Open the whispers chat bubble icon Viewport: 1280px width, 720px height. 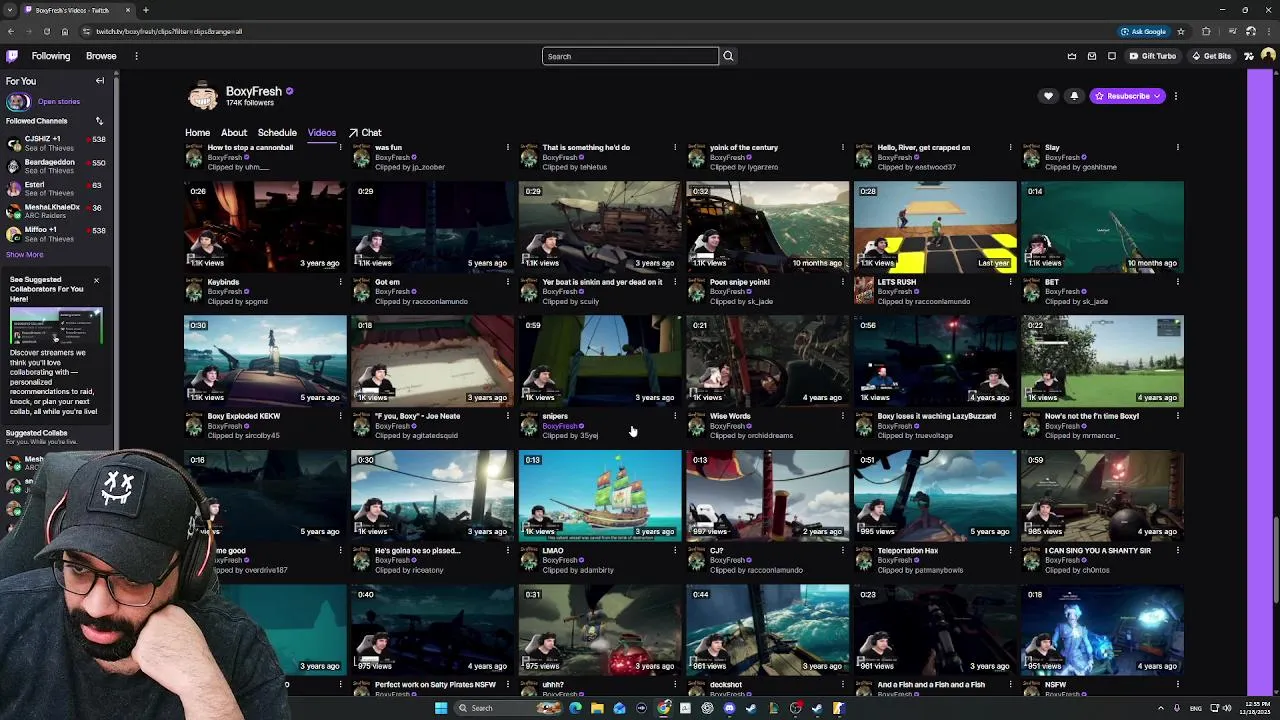click(1111, 56)
